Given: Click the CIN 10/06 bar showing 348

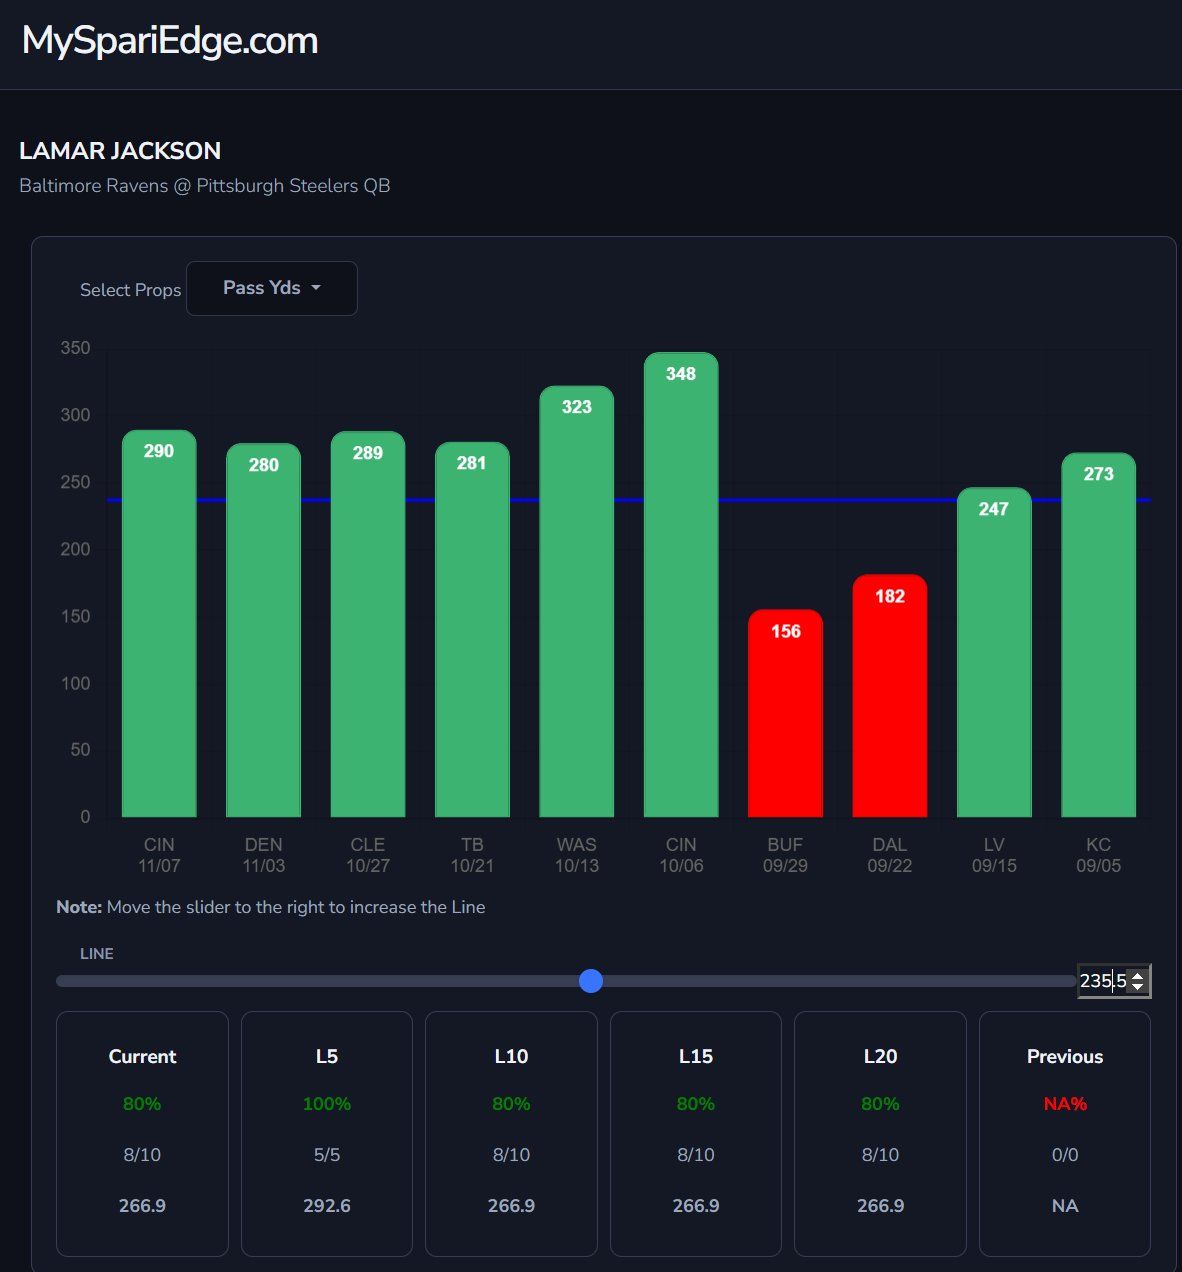Looking at the screenshot, I should (681, 585).
